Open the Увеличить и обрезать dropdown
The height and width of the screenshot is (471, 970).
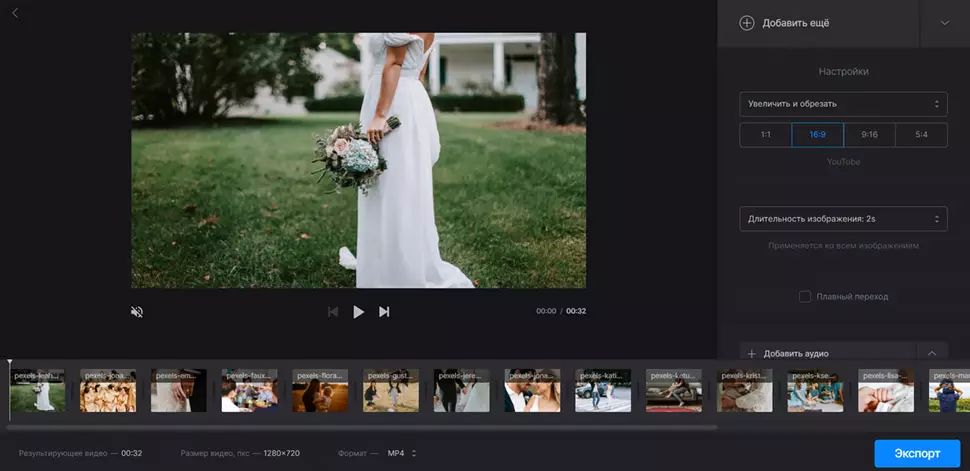843,104
